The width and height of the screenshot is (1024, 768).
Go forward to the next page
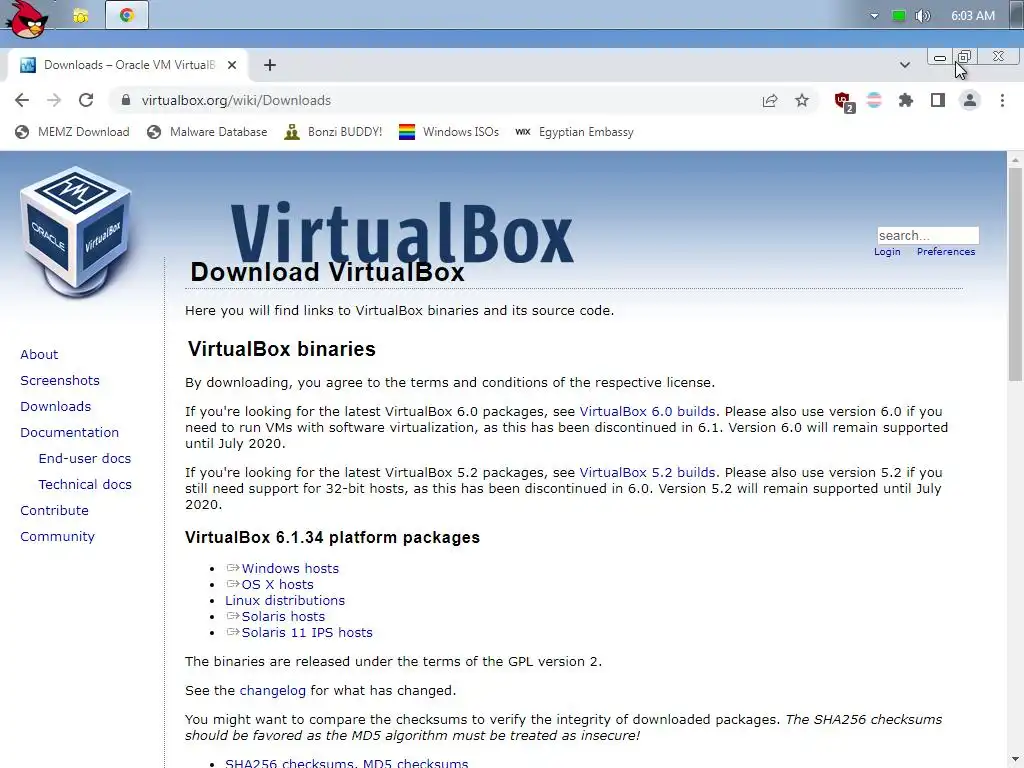tap(54, 100)
